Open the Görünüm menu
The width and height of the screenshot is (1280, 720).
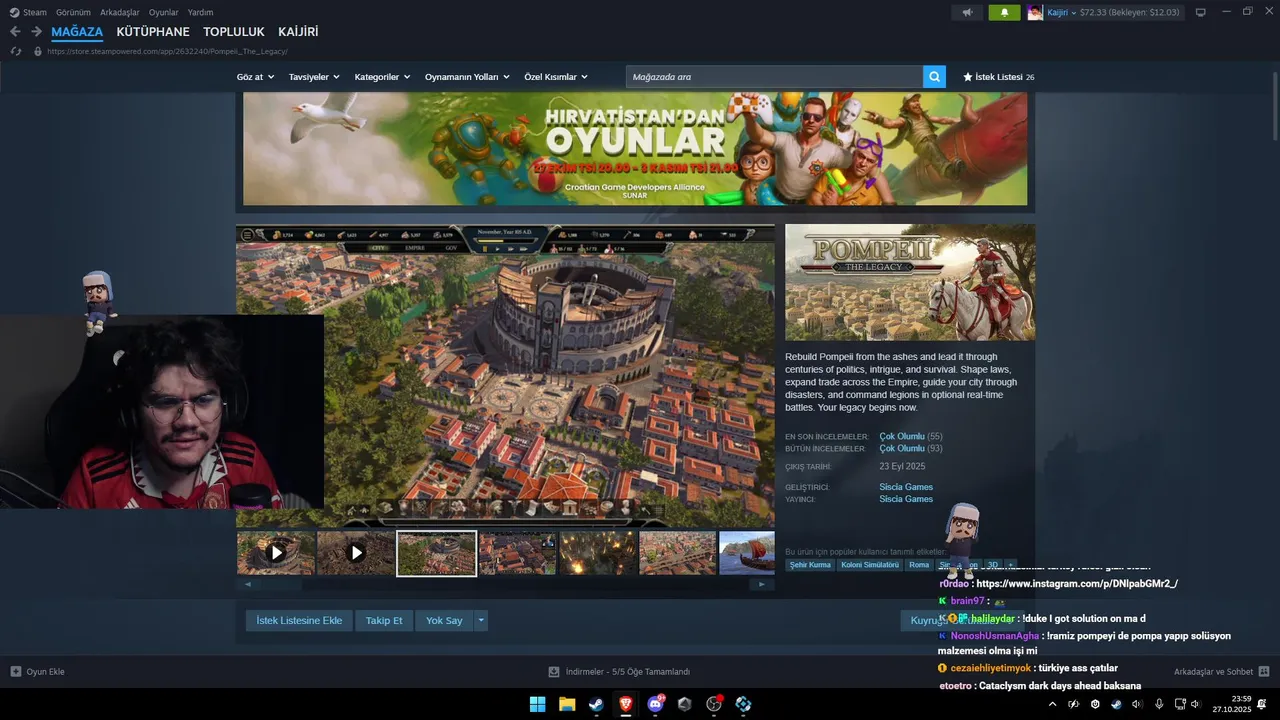click(73, 12)
